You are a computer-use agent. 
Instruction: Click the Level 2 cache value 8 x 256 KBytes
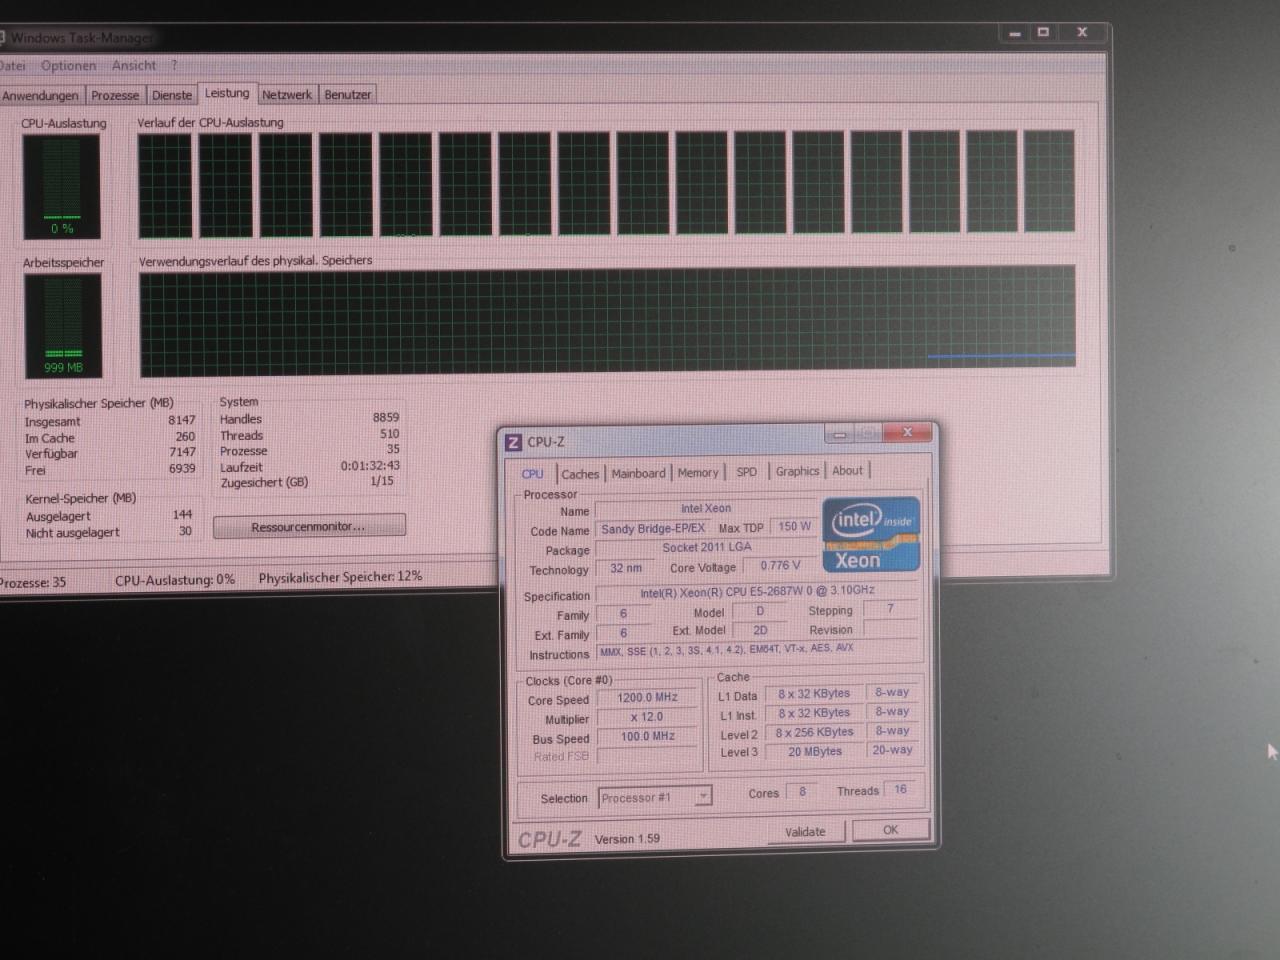pos(815,733)
